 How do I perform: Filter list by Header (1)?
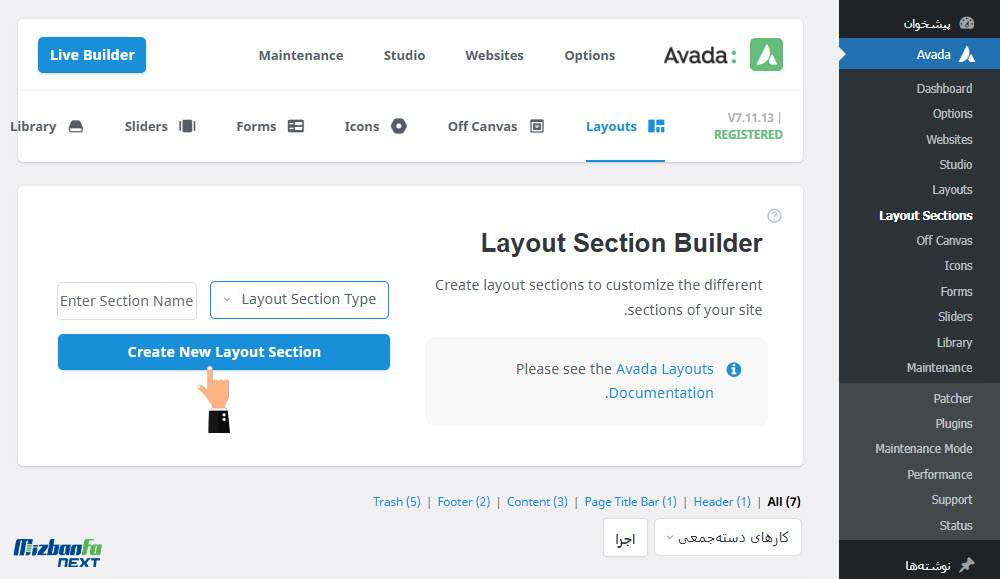point(722,502)
